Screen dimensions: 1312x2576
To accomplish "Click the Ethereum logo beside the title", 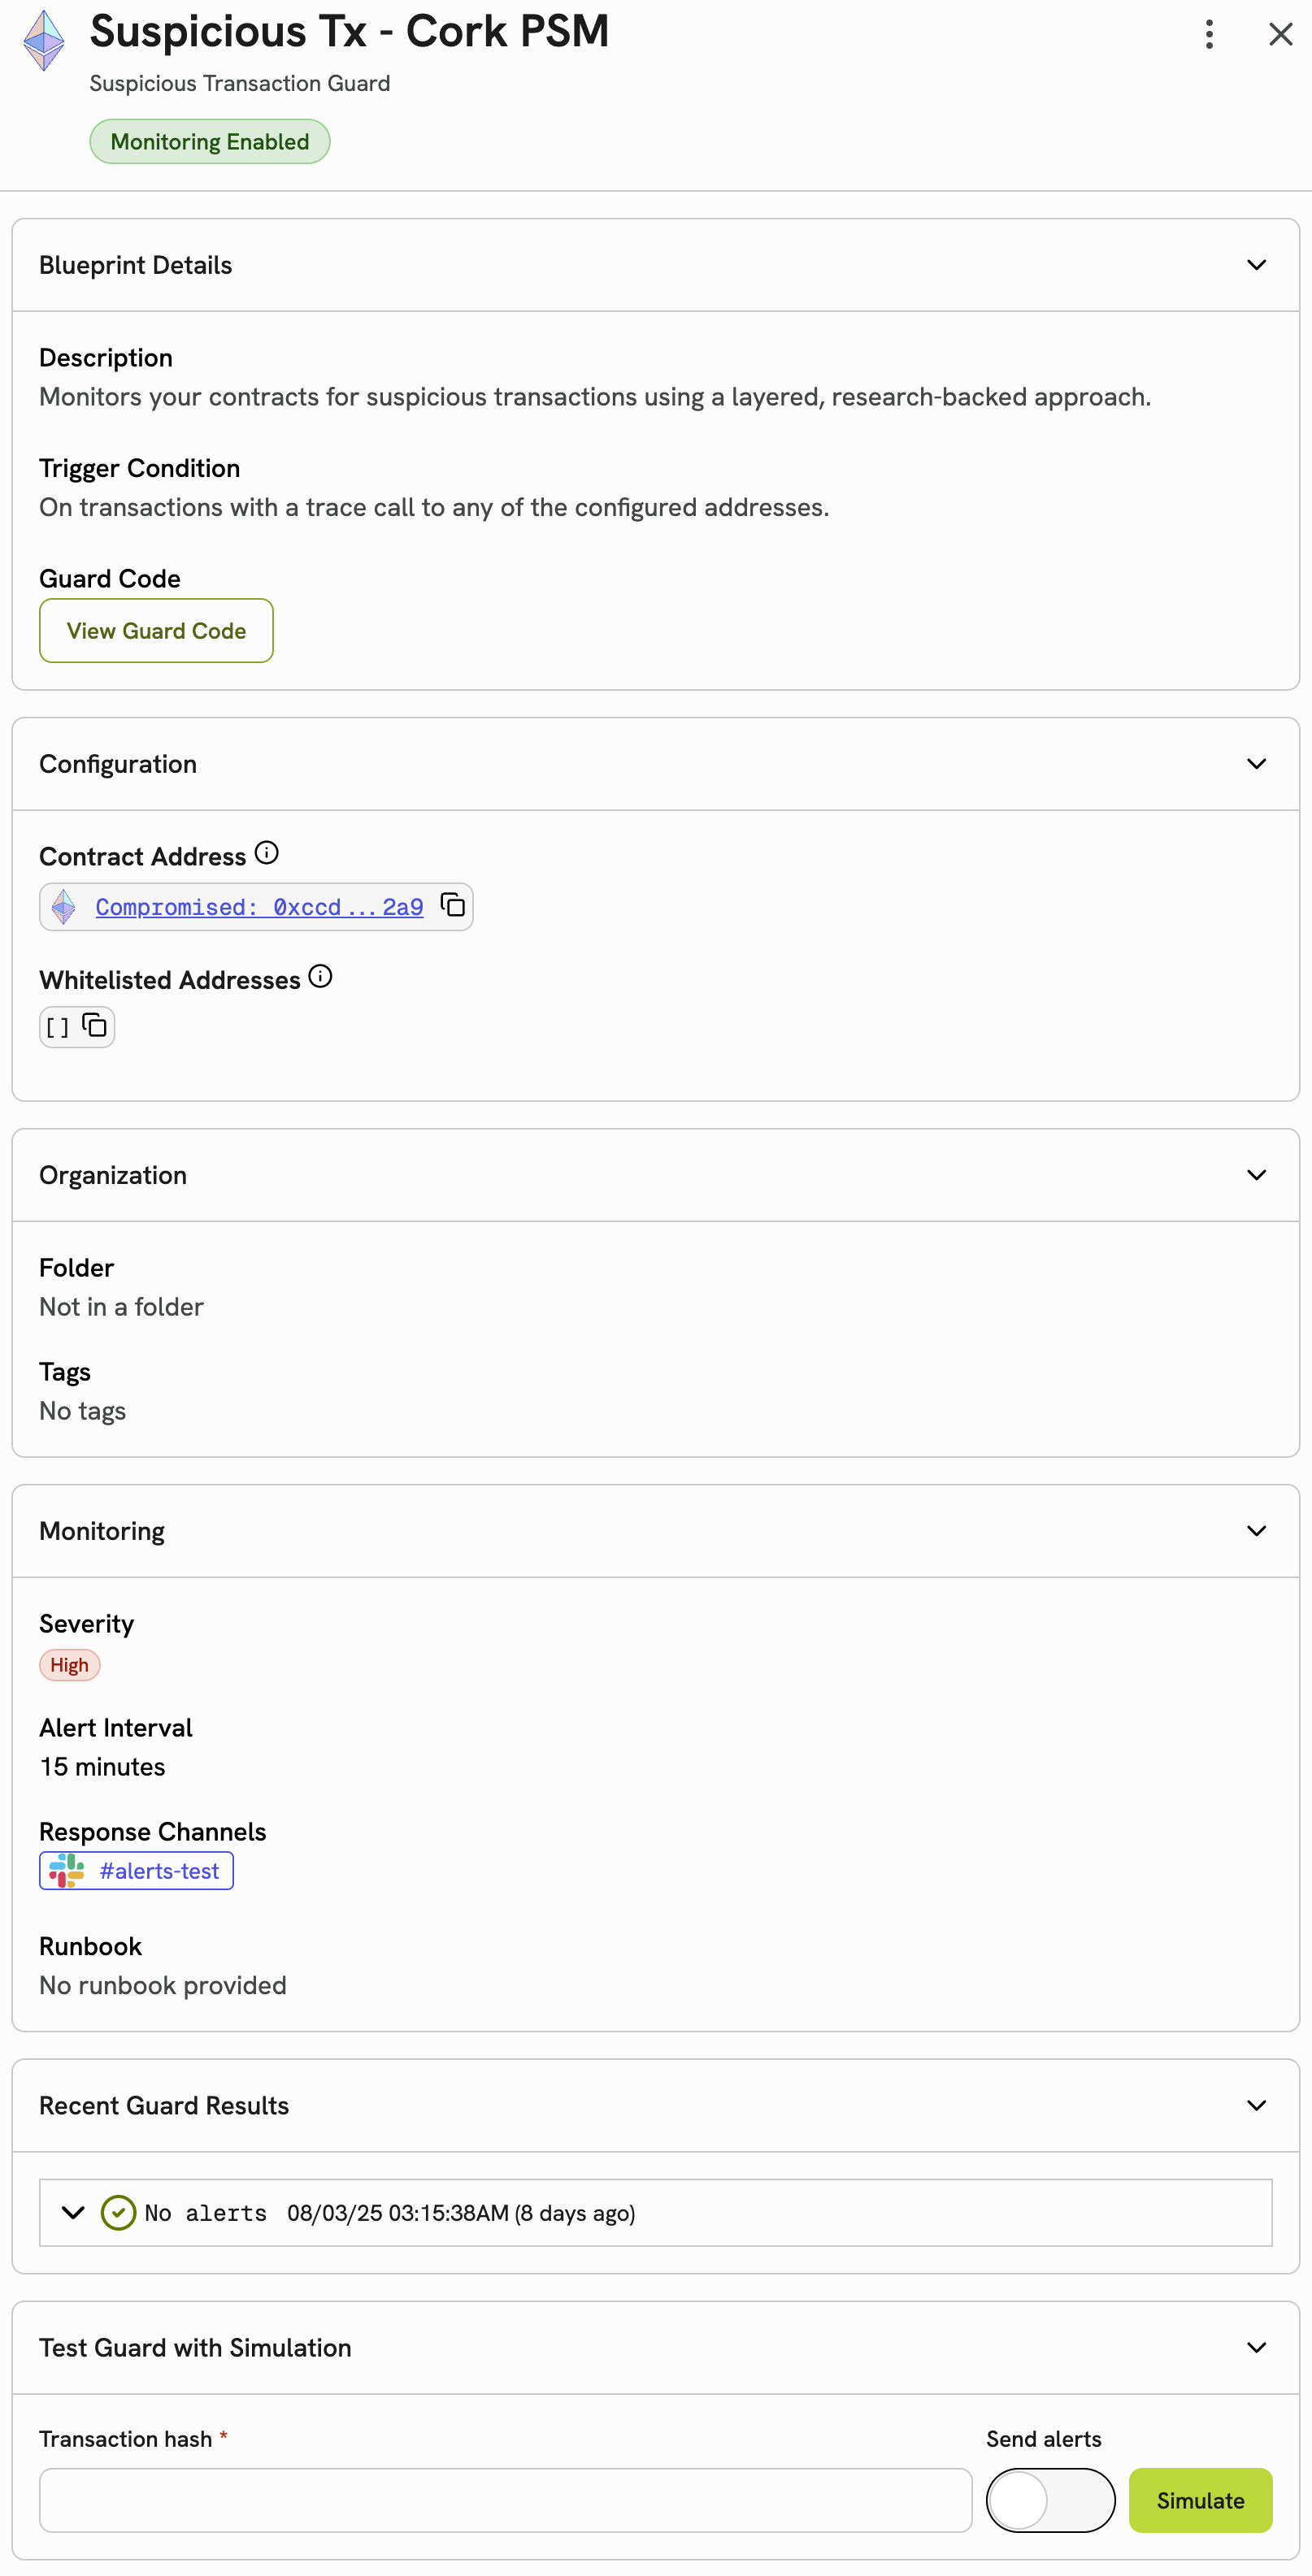I will click(44, 40).
